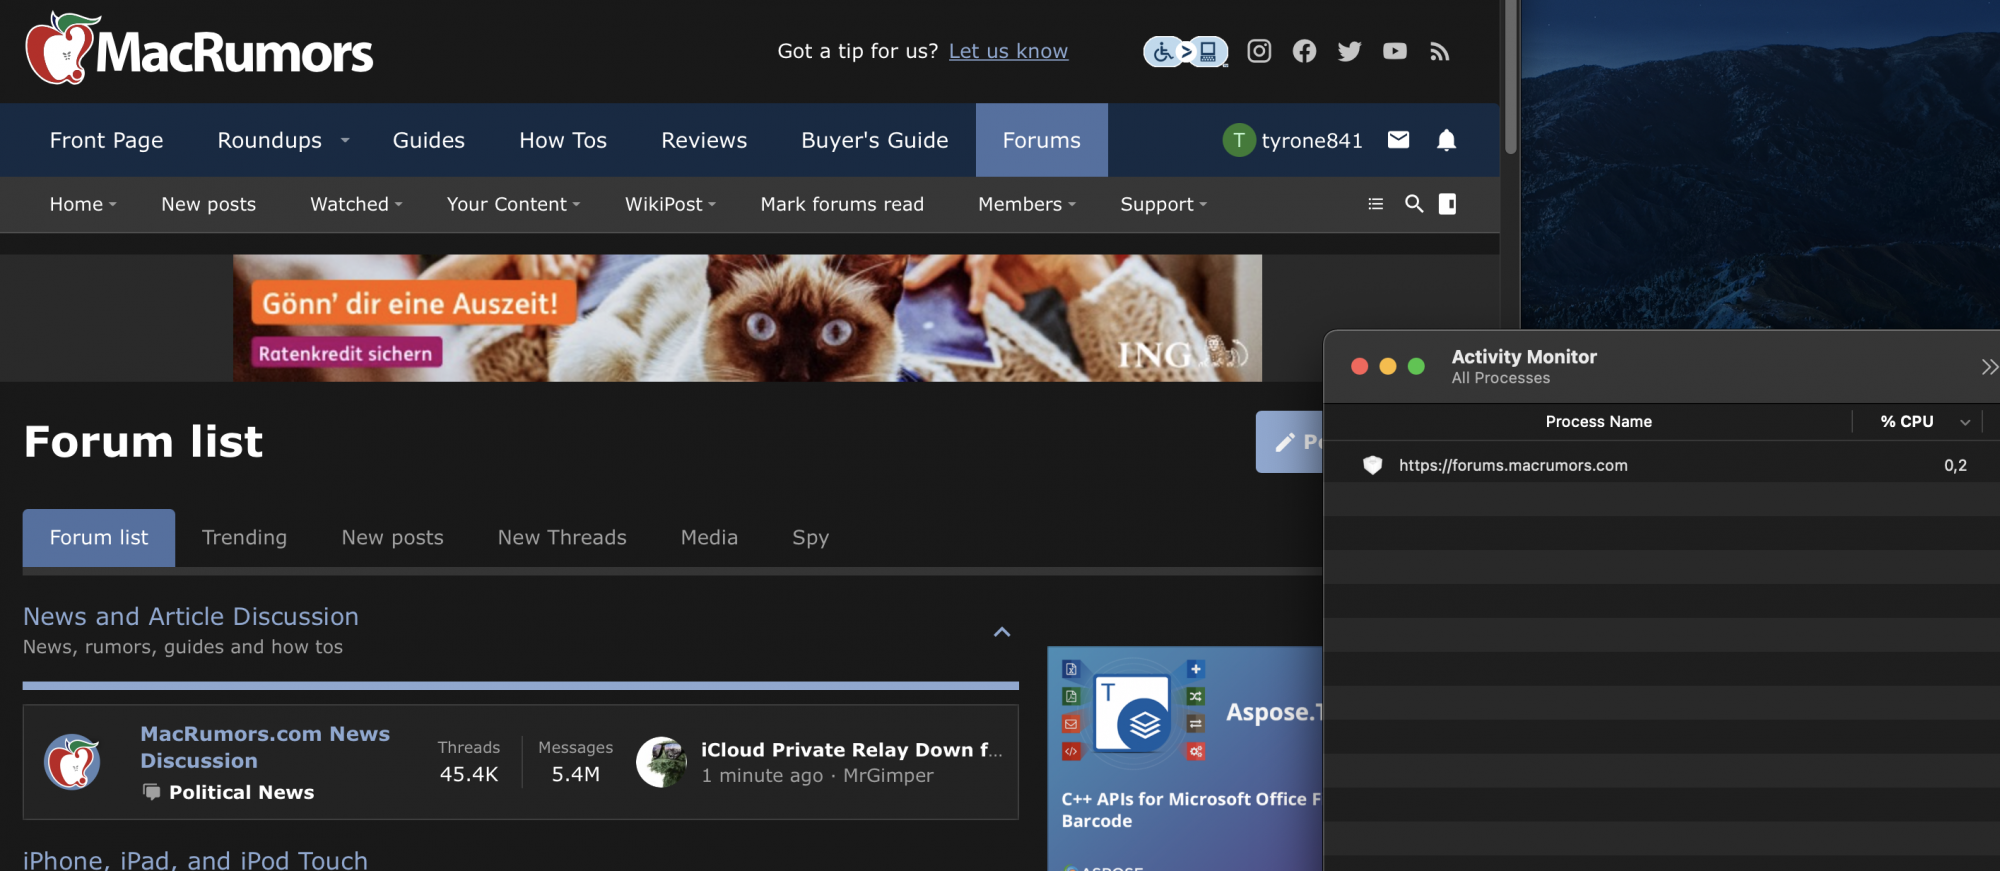Switch to New posts tab below Forum list heading

[392, 538]
